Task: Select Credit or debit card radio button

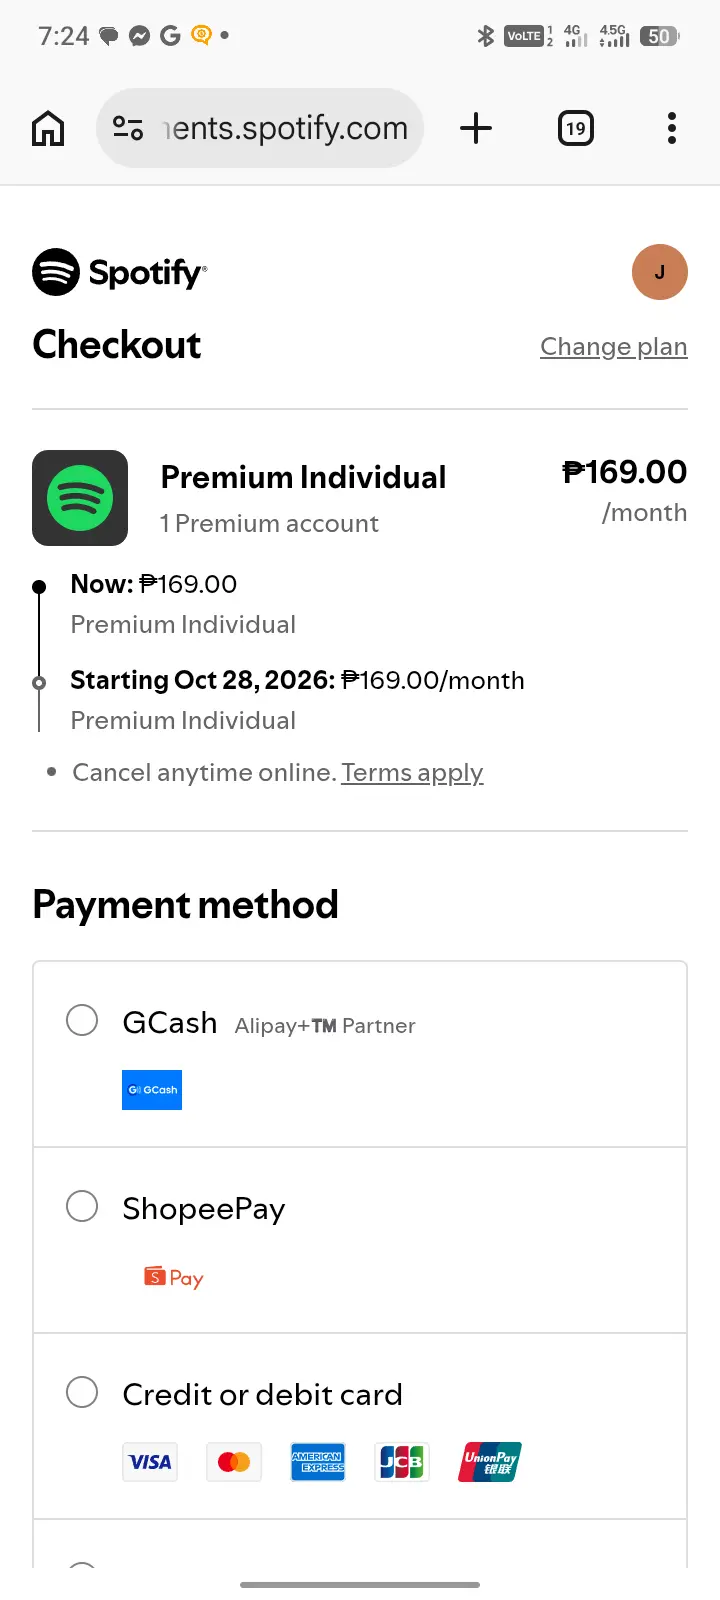Action: tap(82, 1392)
